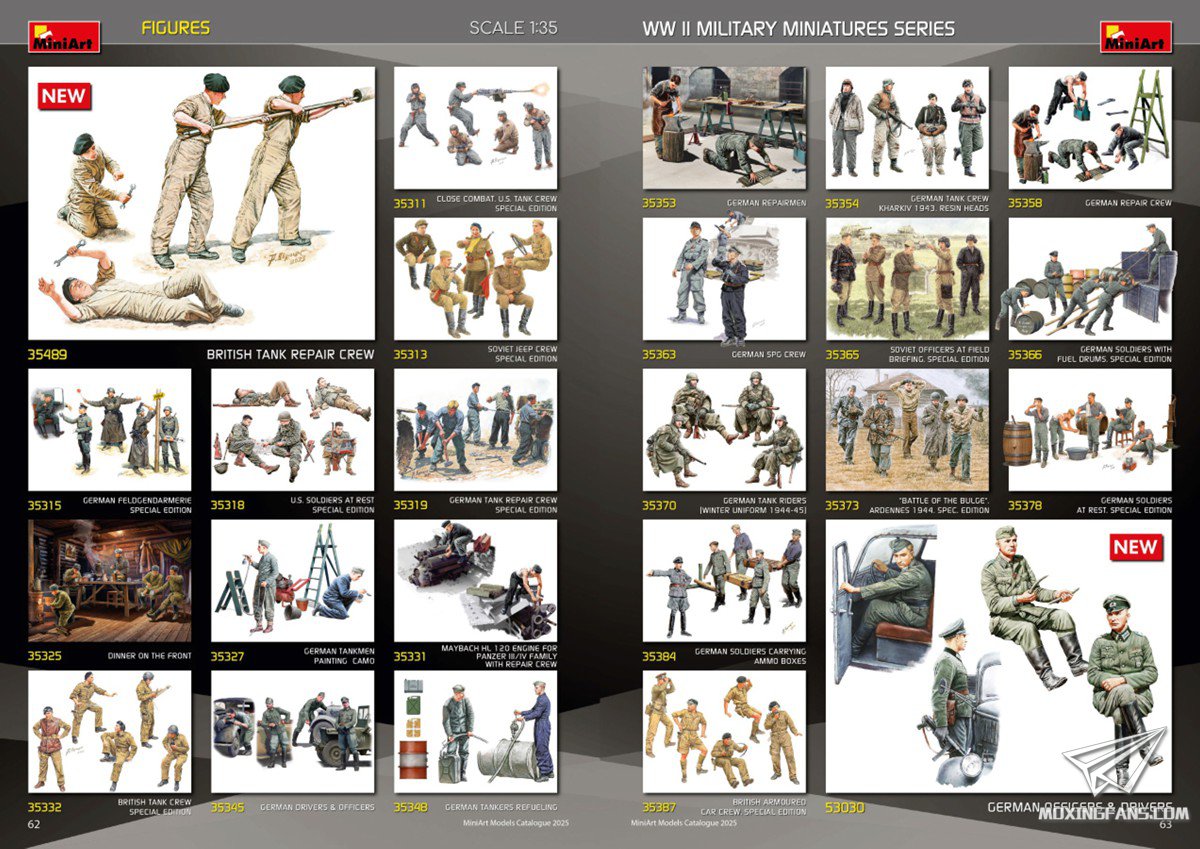Click the NEW badge on German Officers & Drivers
This screenshot has height=849, width=1200.
point(1135,547)
